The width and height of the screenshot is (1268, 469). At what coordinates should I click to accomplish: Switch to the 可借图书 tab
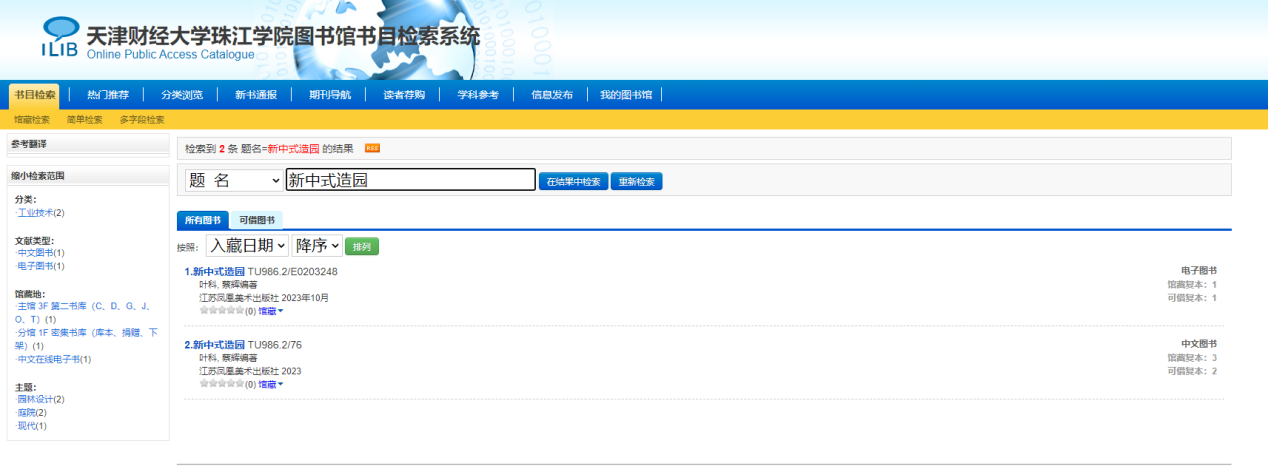[257, 220]
